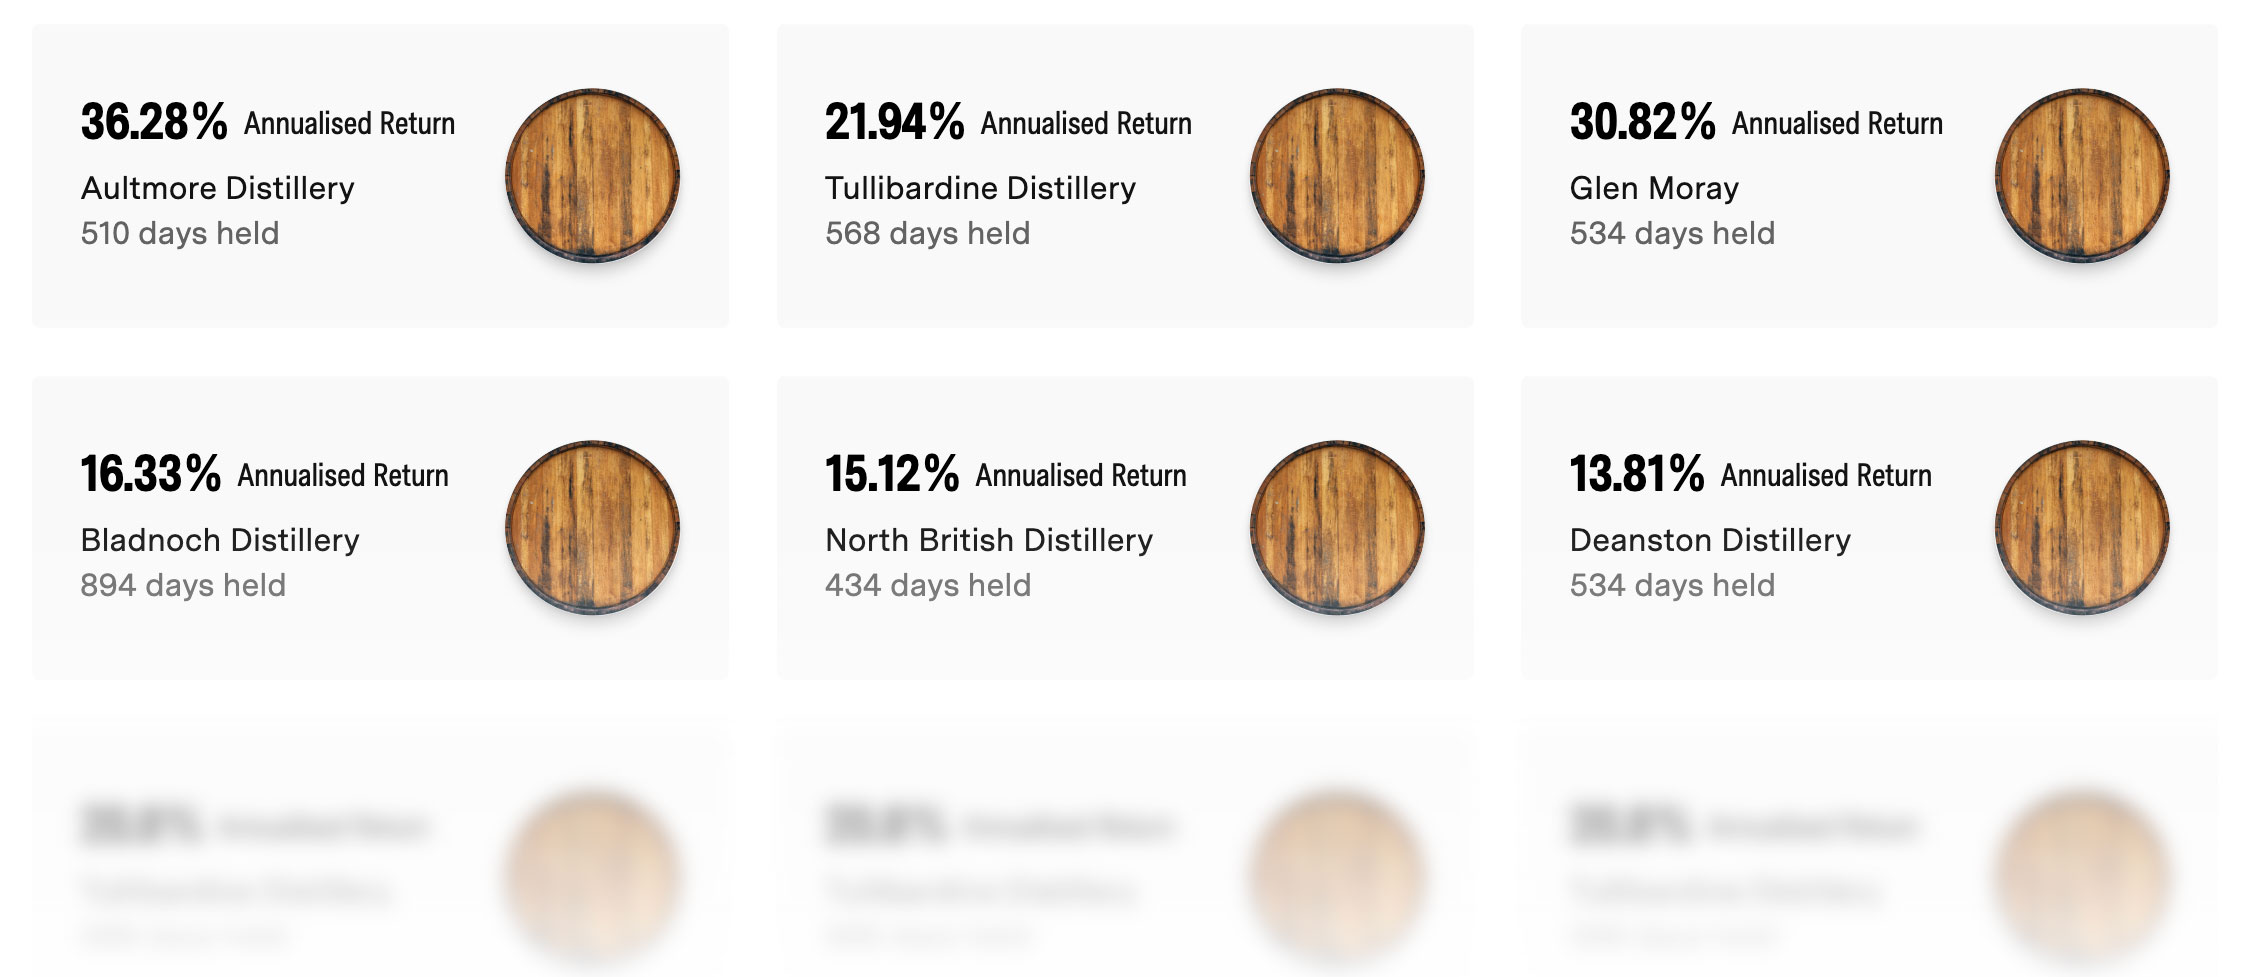
Task: Click the Deanston Distillery barrel icon
Action: [2082, 528]
